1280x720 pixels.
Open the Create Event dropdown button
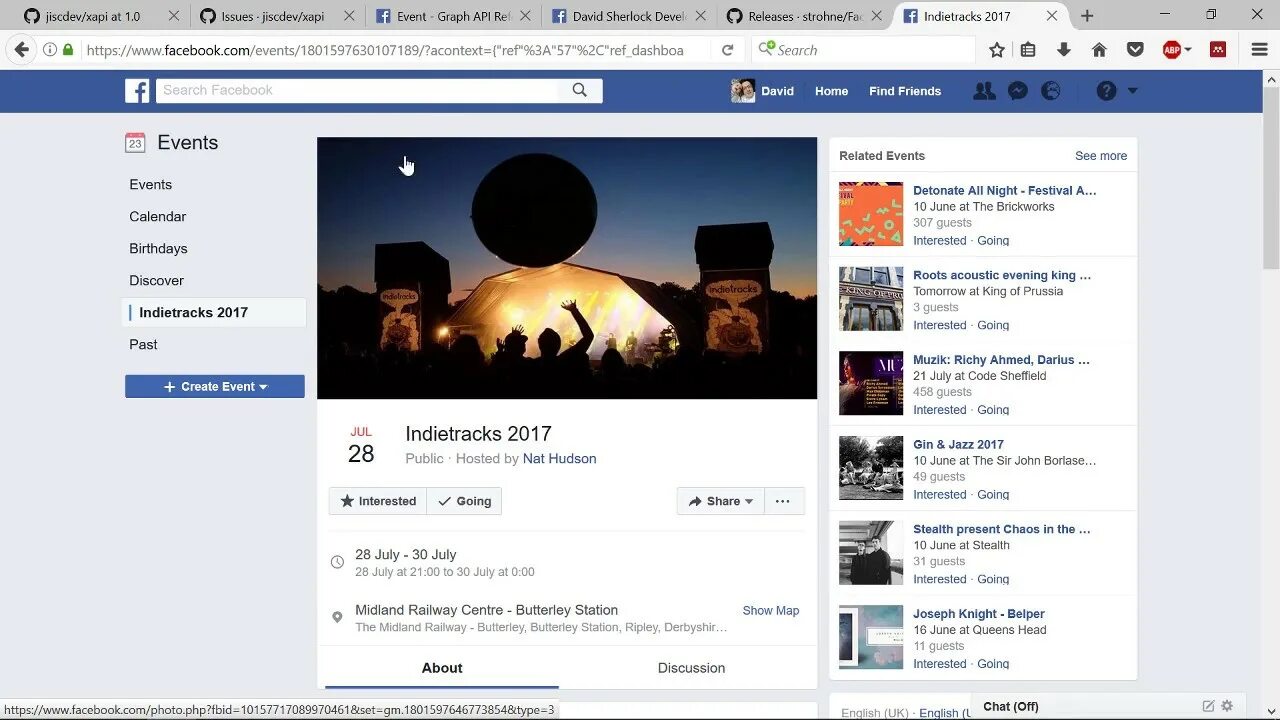[215, 387]
